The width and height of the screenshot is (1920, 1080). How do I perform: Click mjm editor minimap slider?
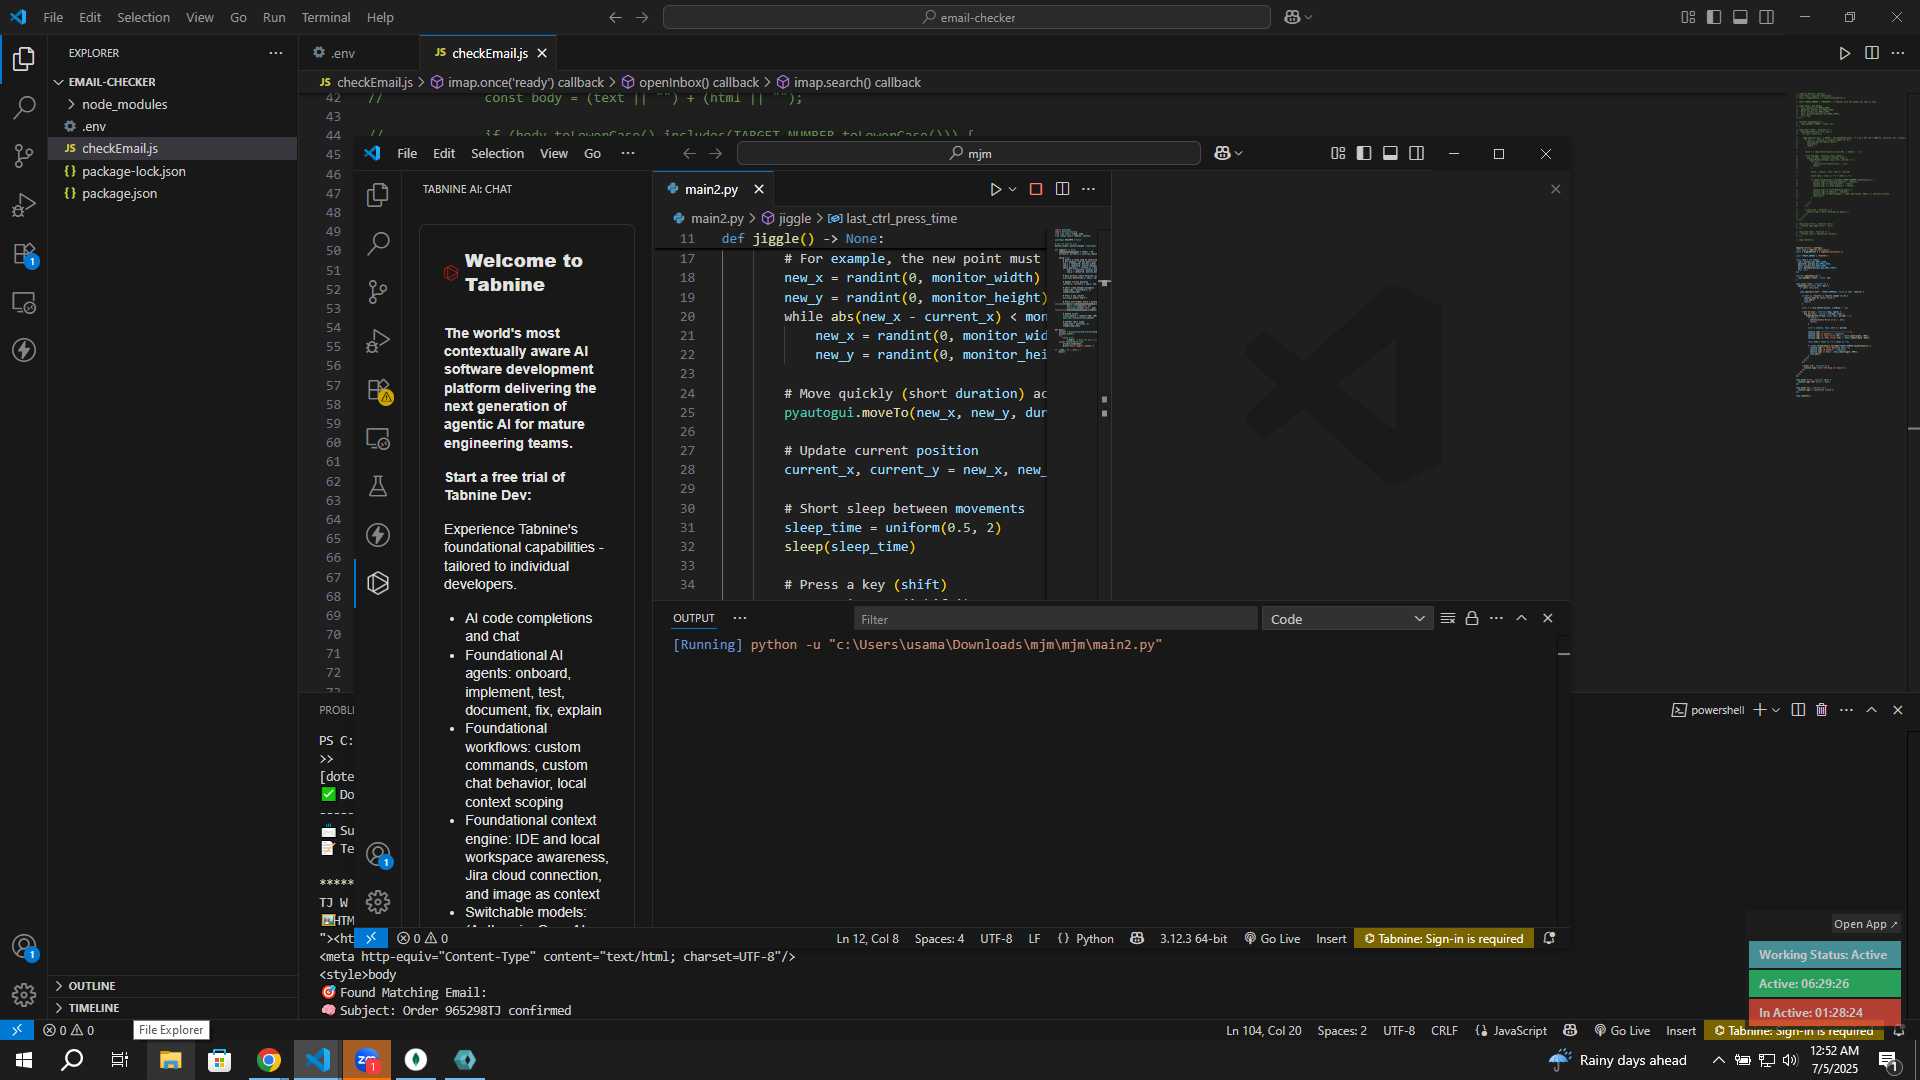pos(1077,290)
